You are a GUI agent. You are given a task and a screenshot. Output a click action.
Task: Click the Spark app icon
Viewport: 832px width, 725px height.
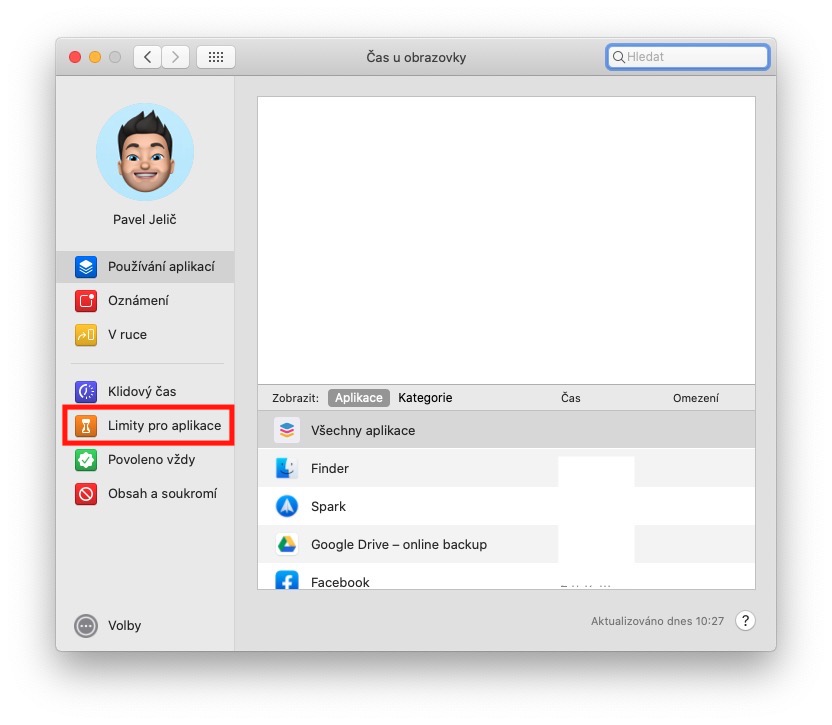click(287, 506)
